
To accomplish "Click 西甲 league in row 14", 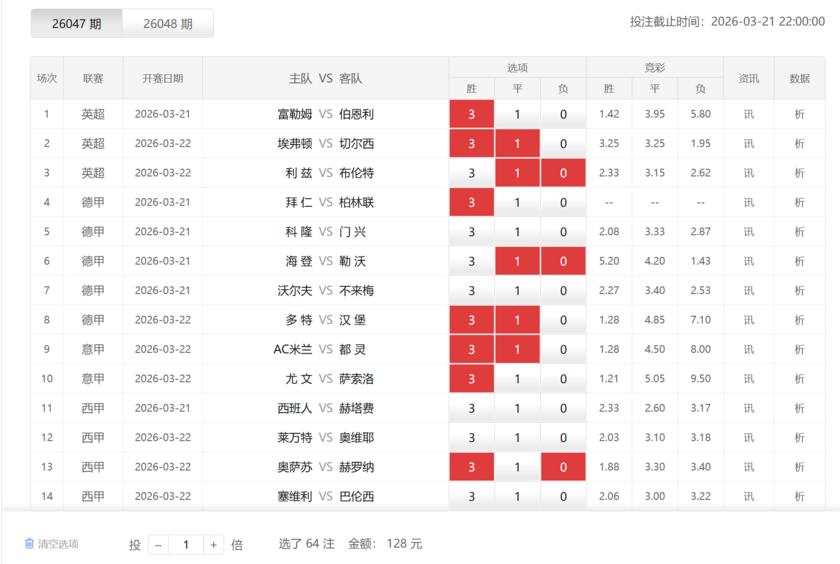I will [x=93, y=497].
